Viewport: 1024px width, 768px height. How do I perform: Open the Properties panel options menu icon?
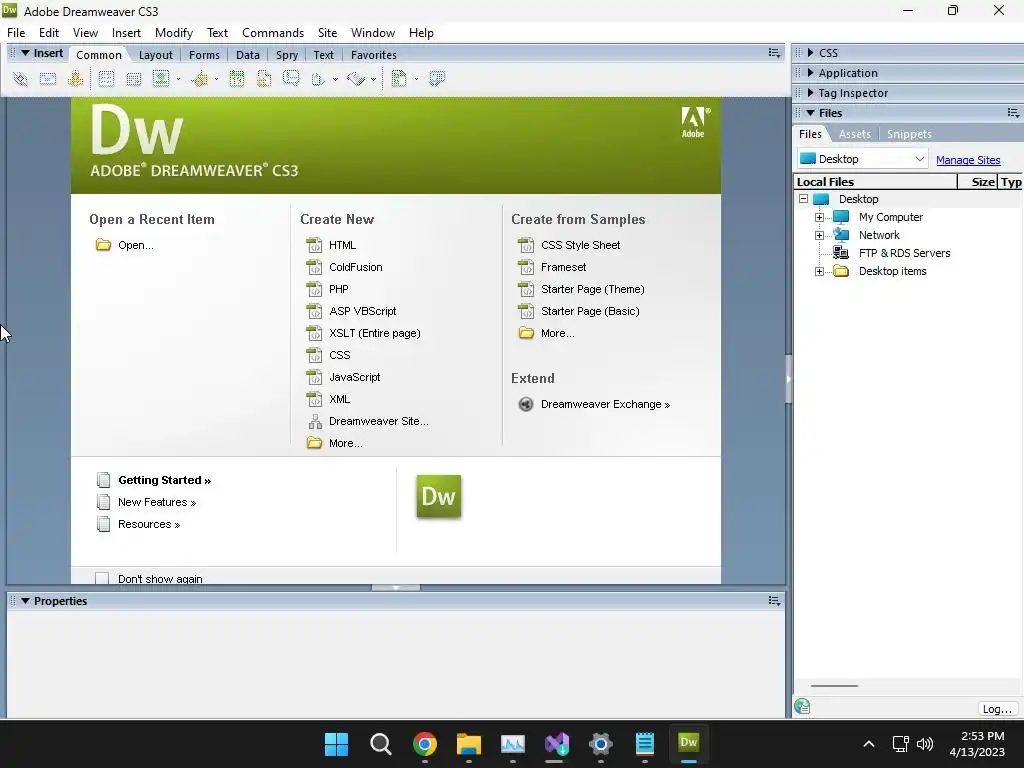(x=774, y=601)
